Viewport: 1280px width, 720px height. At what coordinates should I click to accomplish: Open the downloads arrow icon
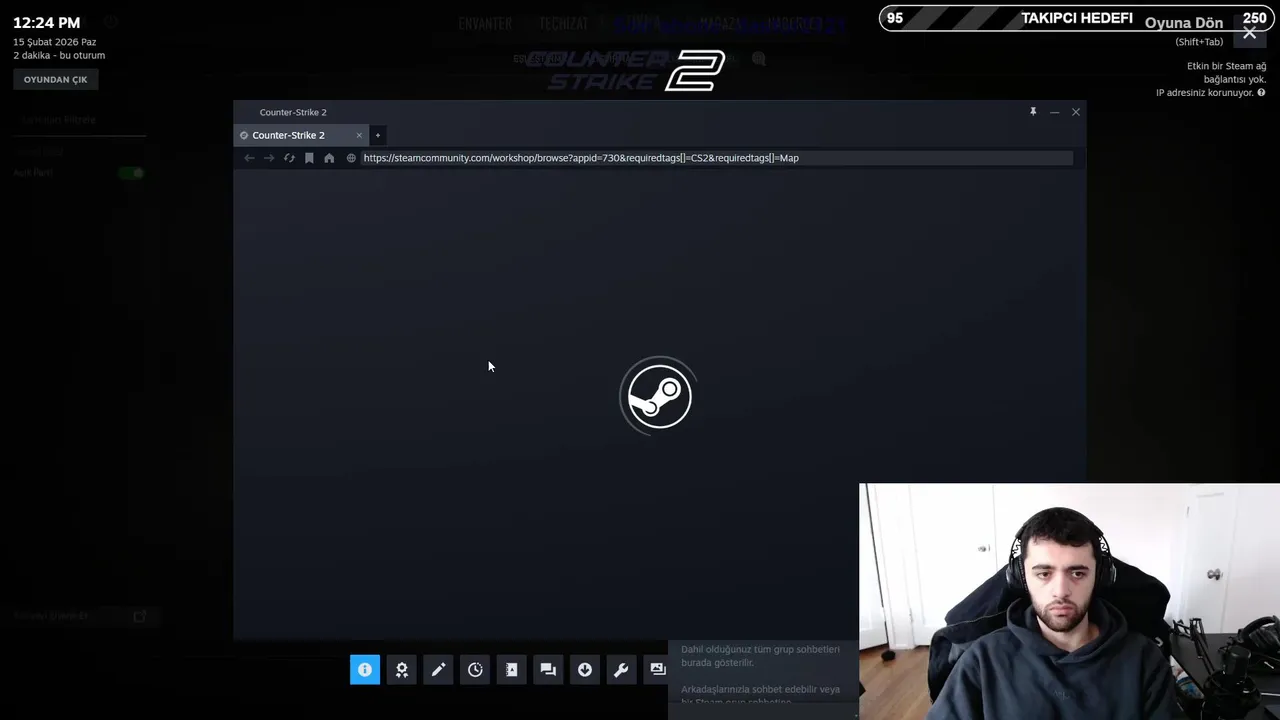click(585, 670)
